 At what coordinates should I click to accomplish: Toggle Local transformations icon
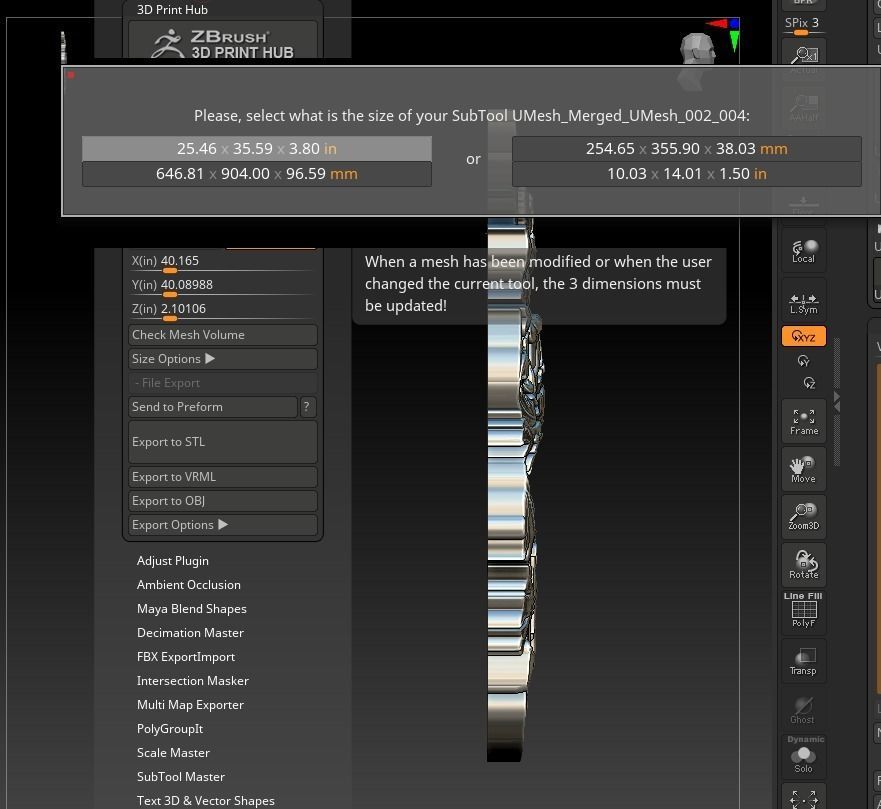(804, 251)
